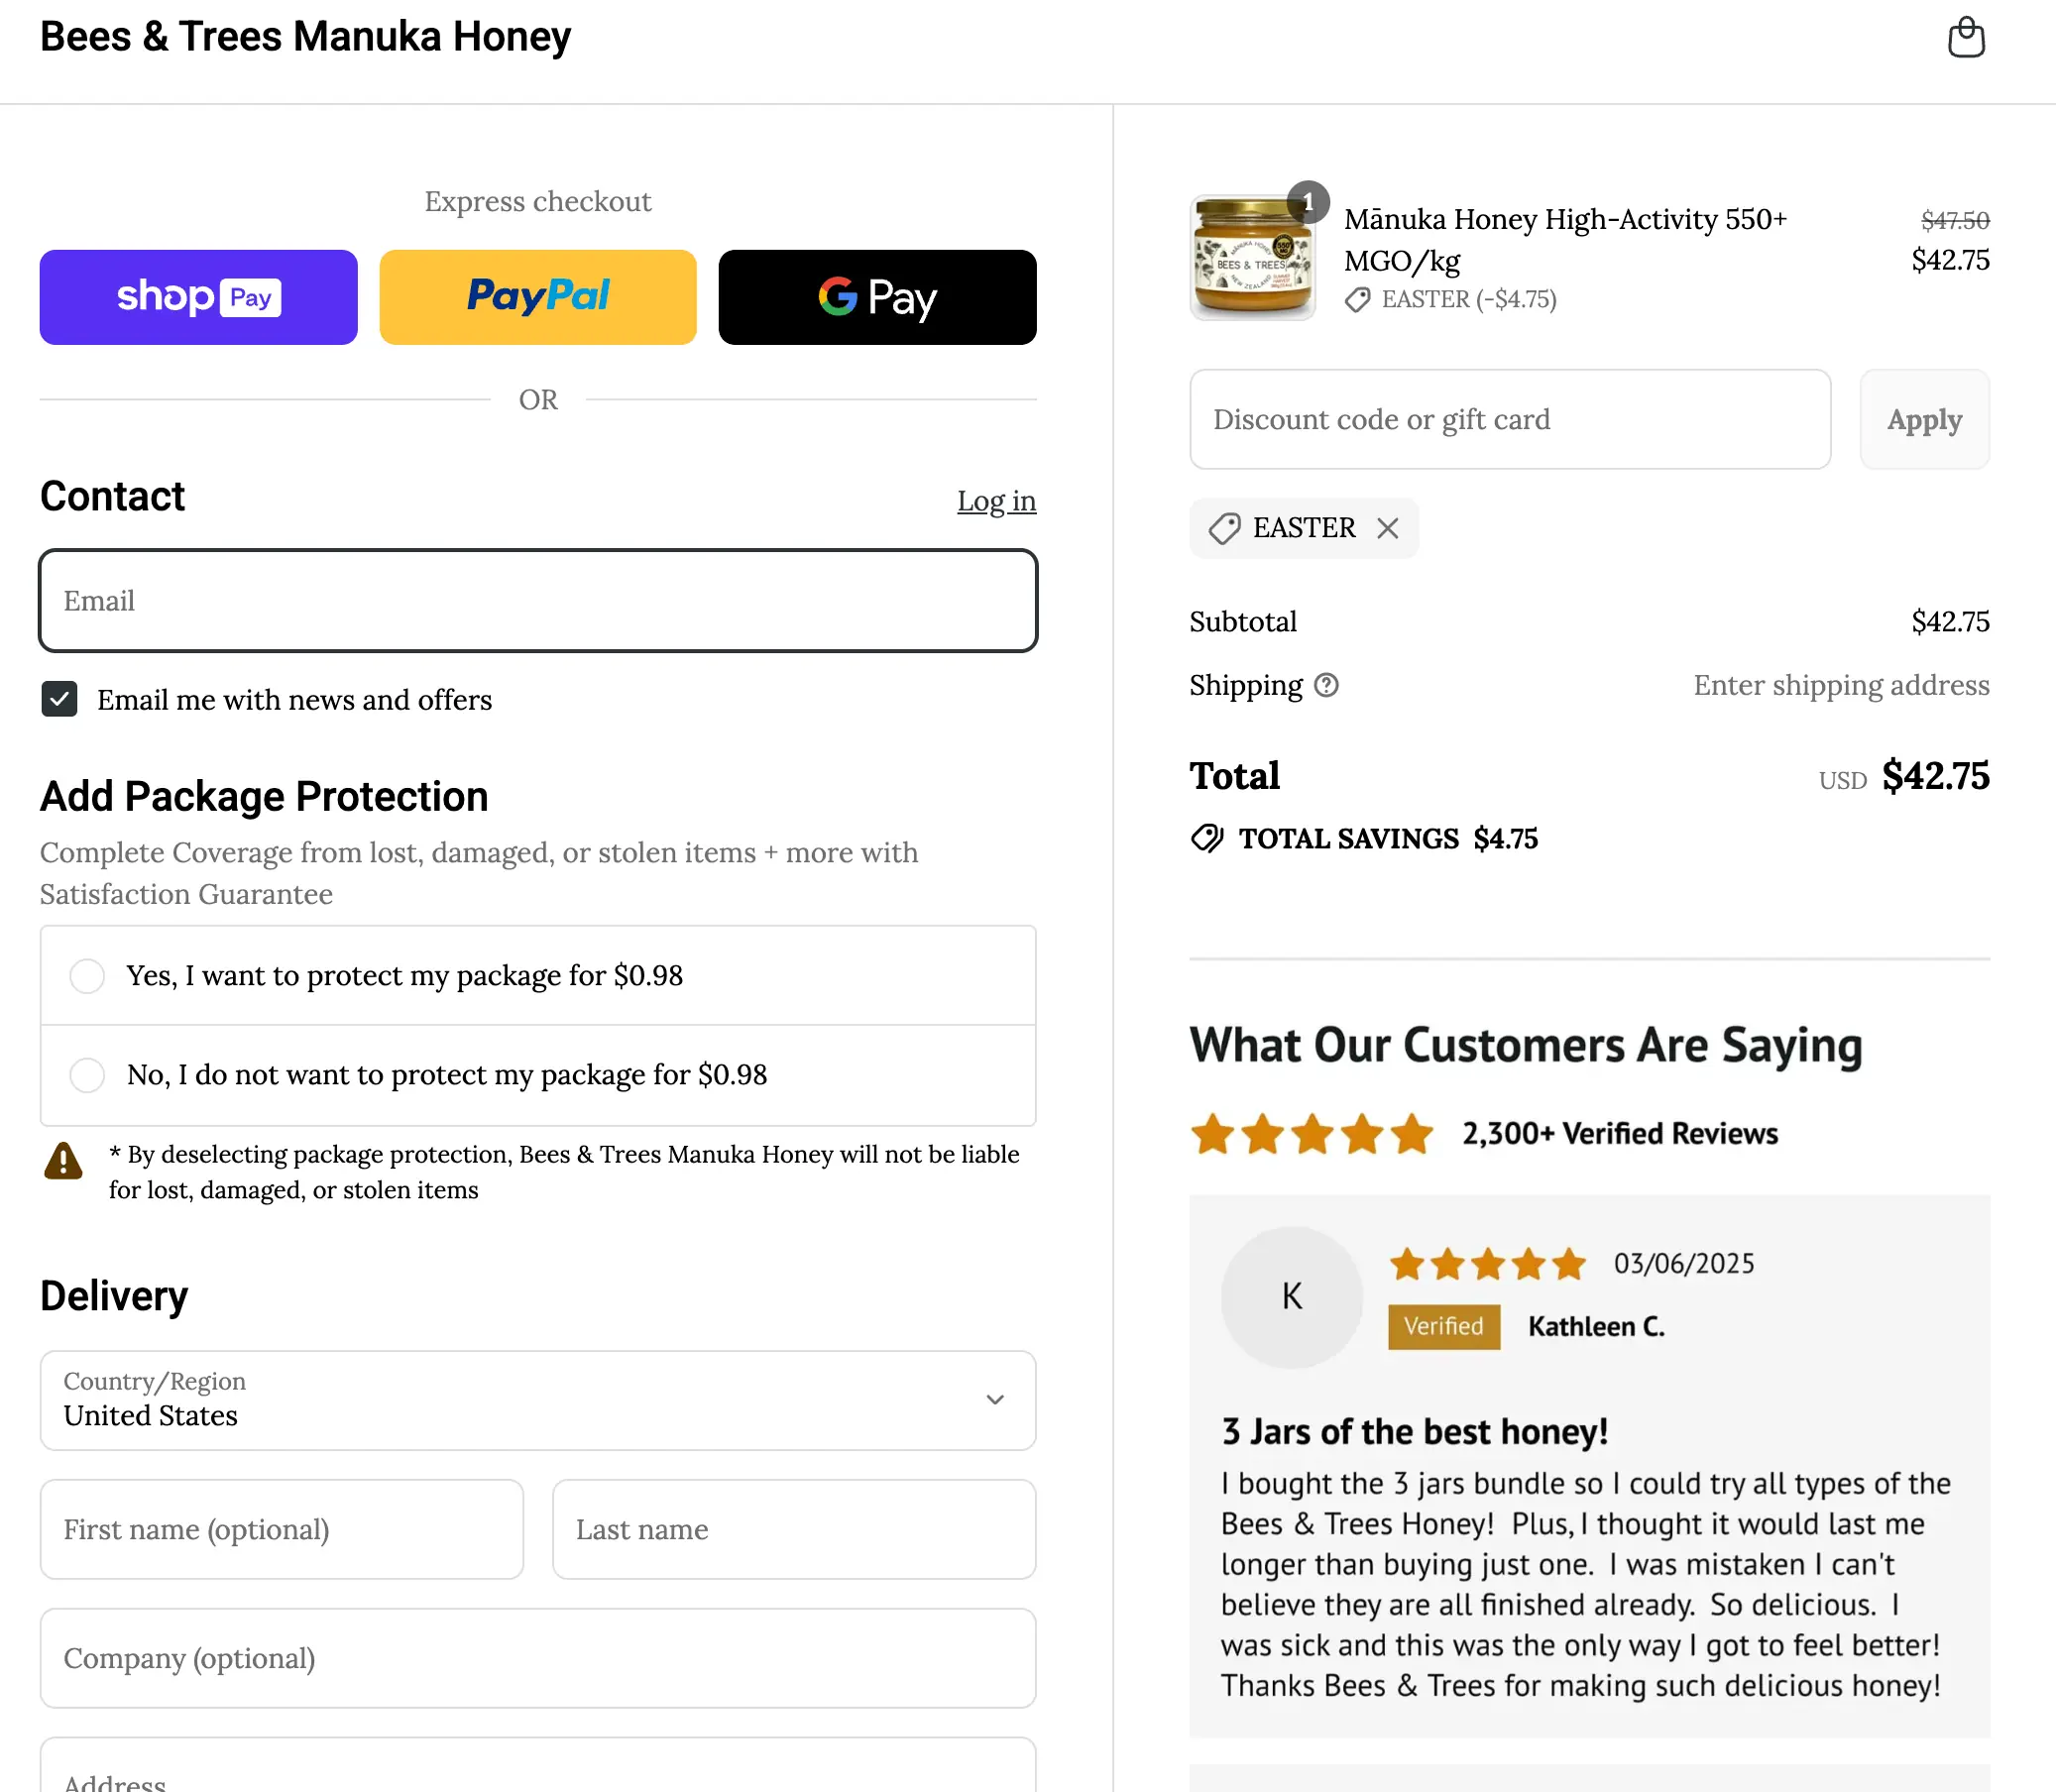The image size is (2056, 1792).
Task: Click the shipping help question mark icon
Action: [x=1326, y=685]
